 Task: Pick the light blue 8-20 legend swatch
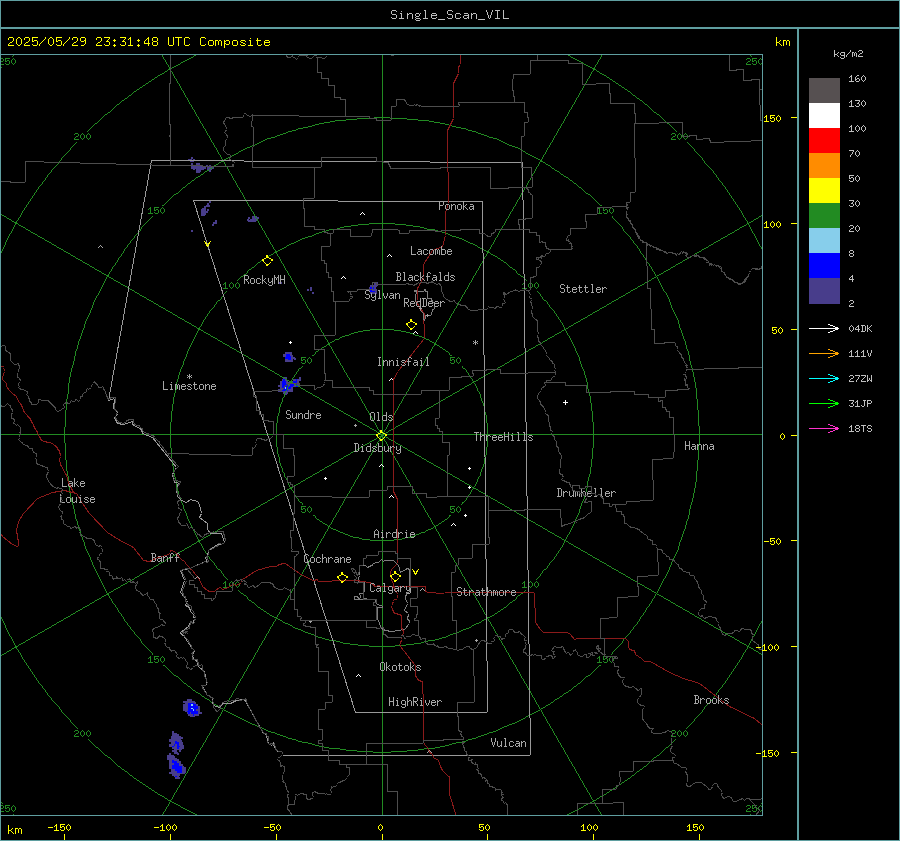(x=824, y=241)
